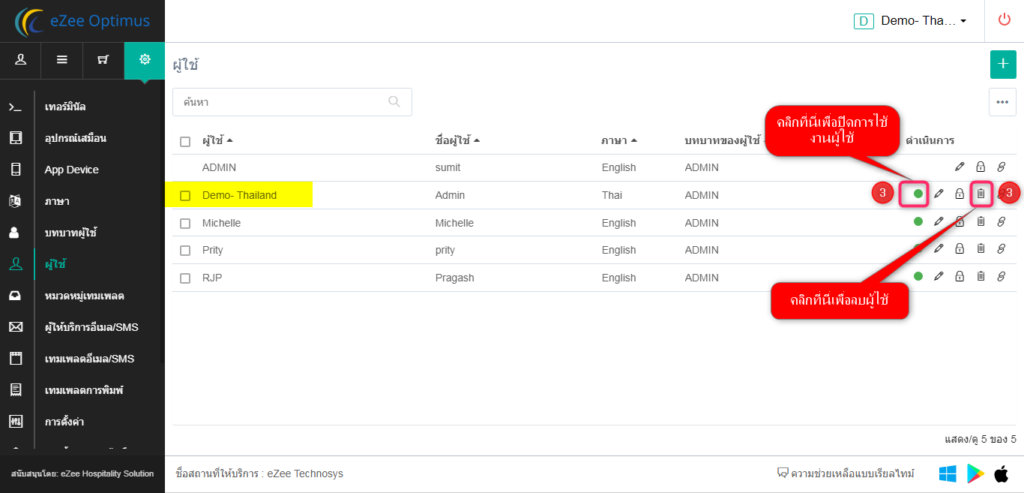Image resolution: width=1024 pixels, height=493 pixels.
Task: Click inside the ค้นหา search field
Action: (292, 102)
